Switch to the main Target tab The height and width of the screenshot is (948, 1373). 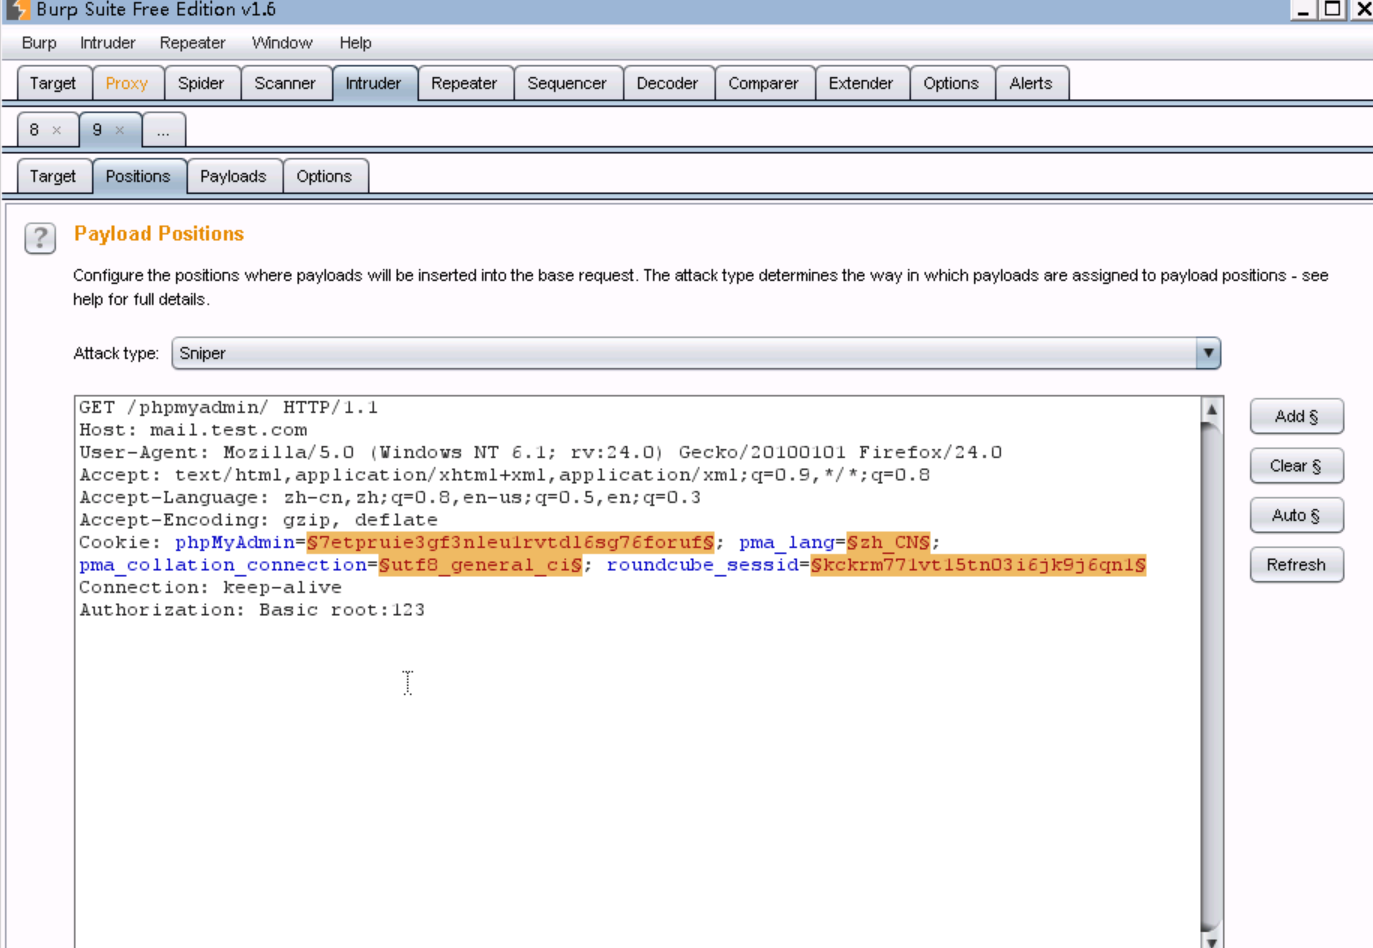tap(53, 83)
